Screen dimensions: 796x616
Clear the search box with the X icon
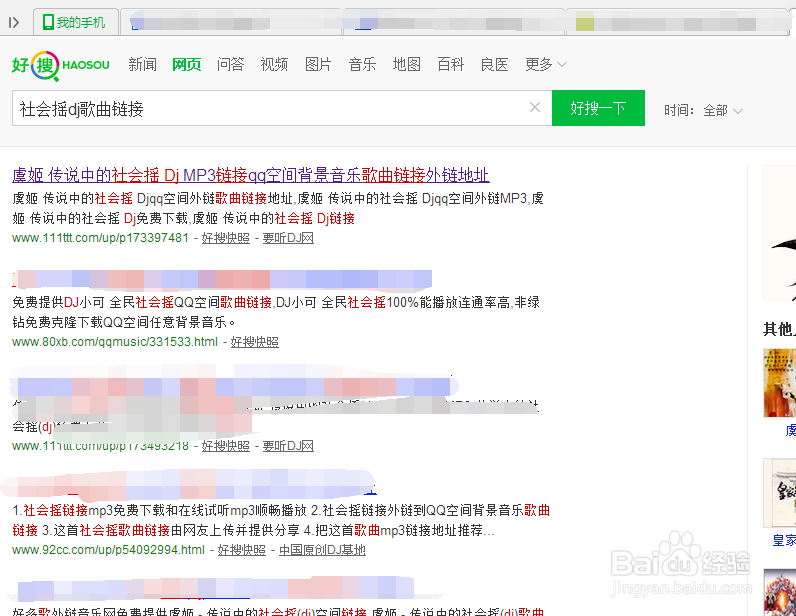pyautogui.click(x=535, y=107)
